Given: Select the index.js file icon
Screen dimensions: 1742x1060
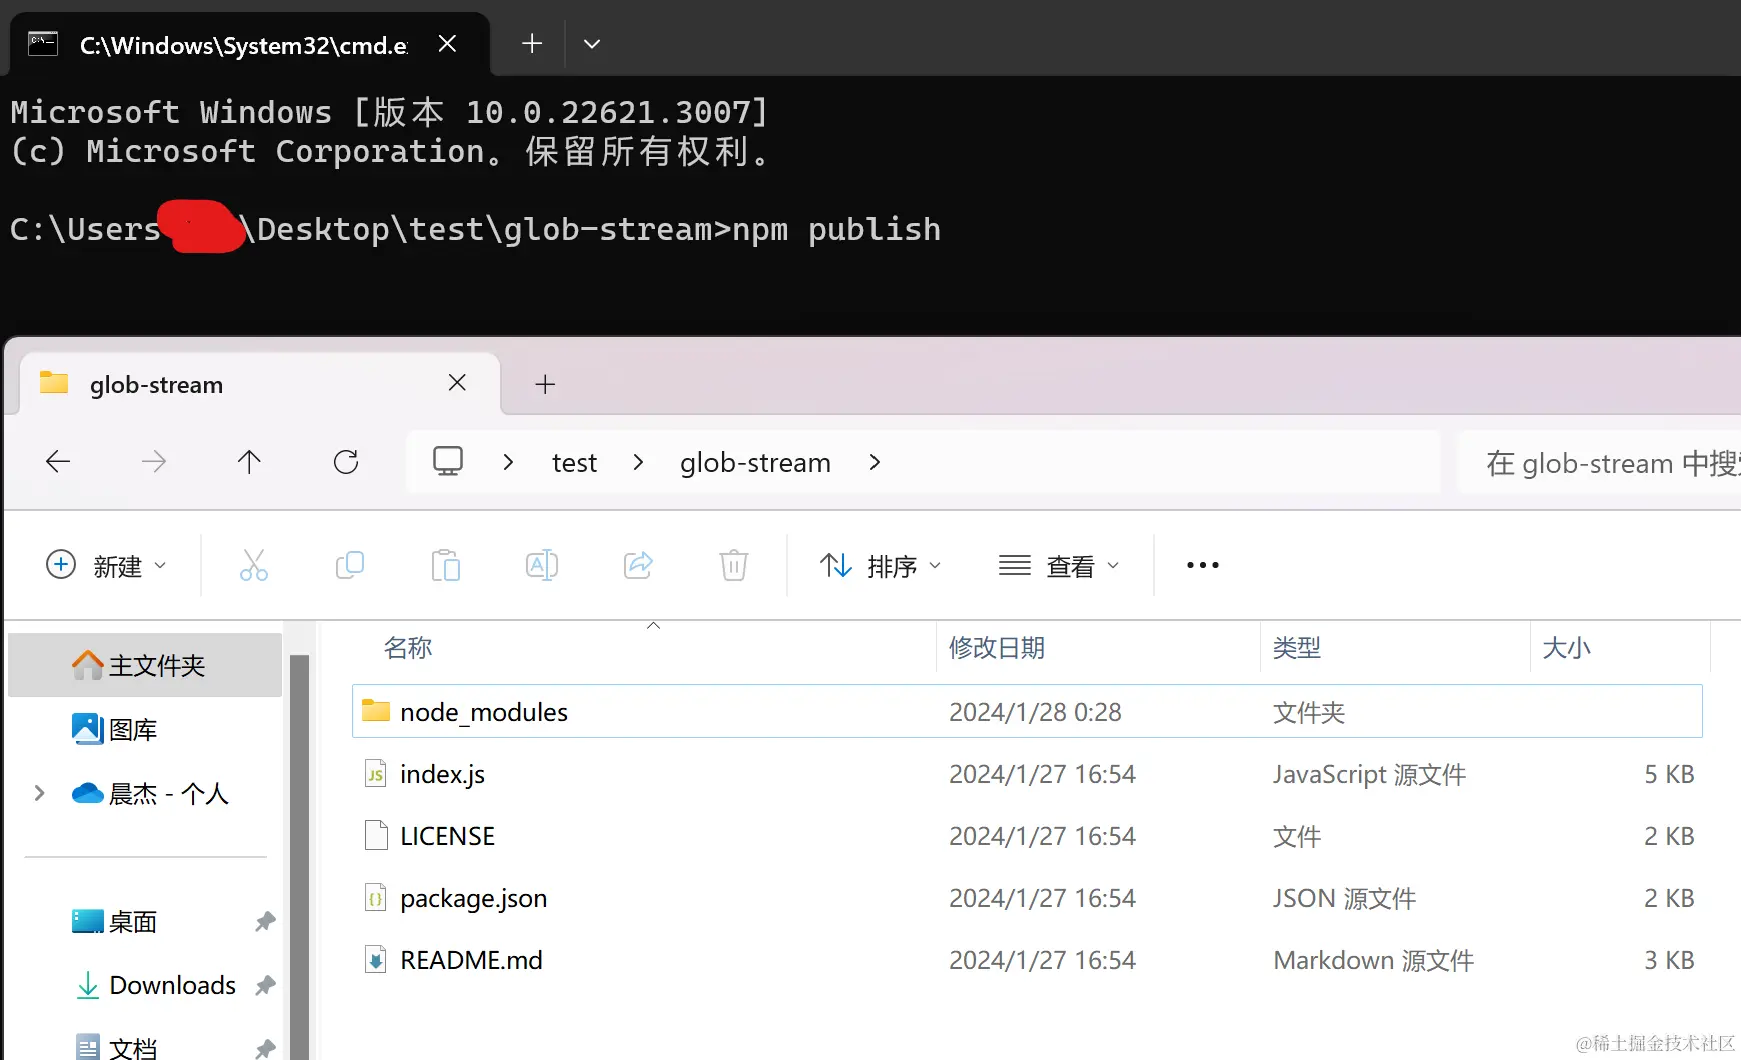Looking at the screenshot, I should [x=376, y=774].
